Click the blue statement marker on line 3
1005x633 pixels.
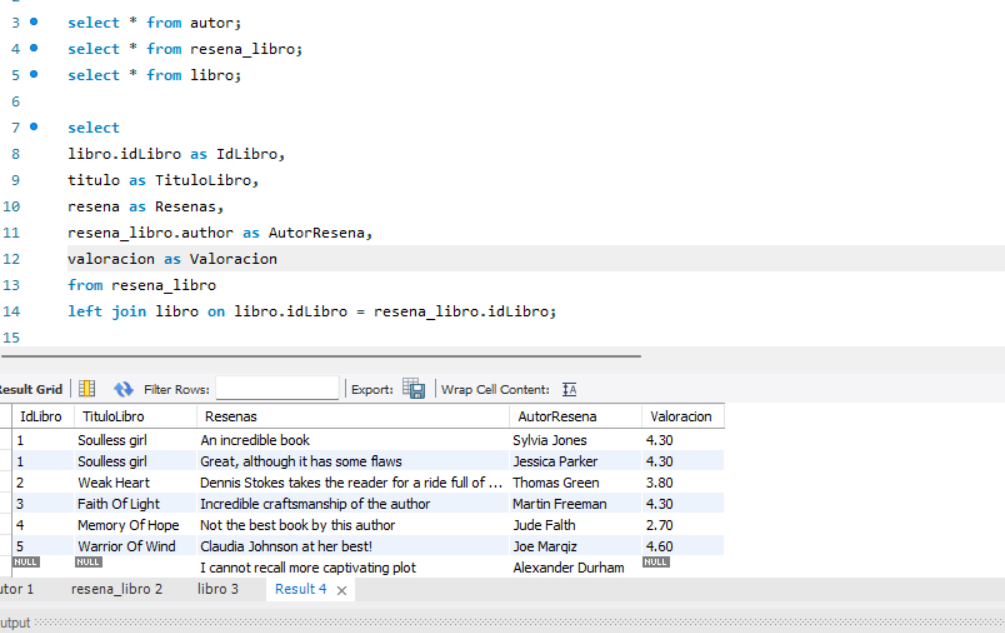34,22
